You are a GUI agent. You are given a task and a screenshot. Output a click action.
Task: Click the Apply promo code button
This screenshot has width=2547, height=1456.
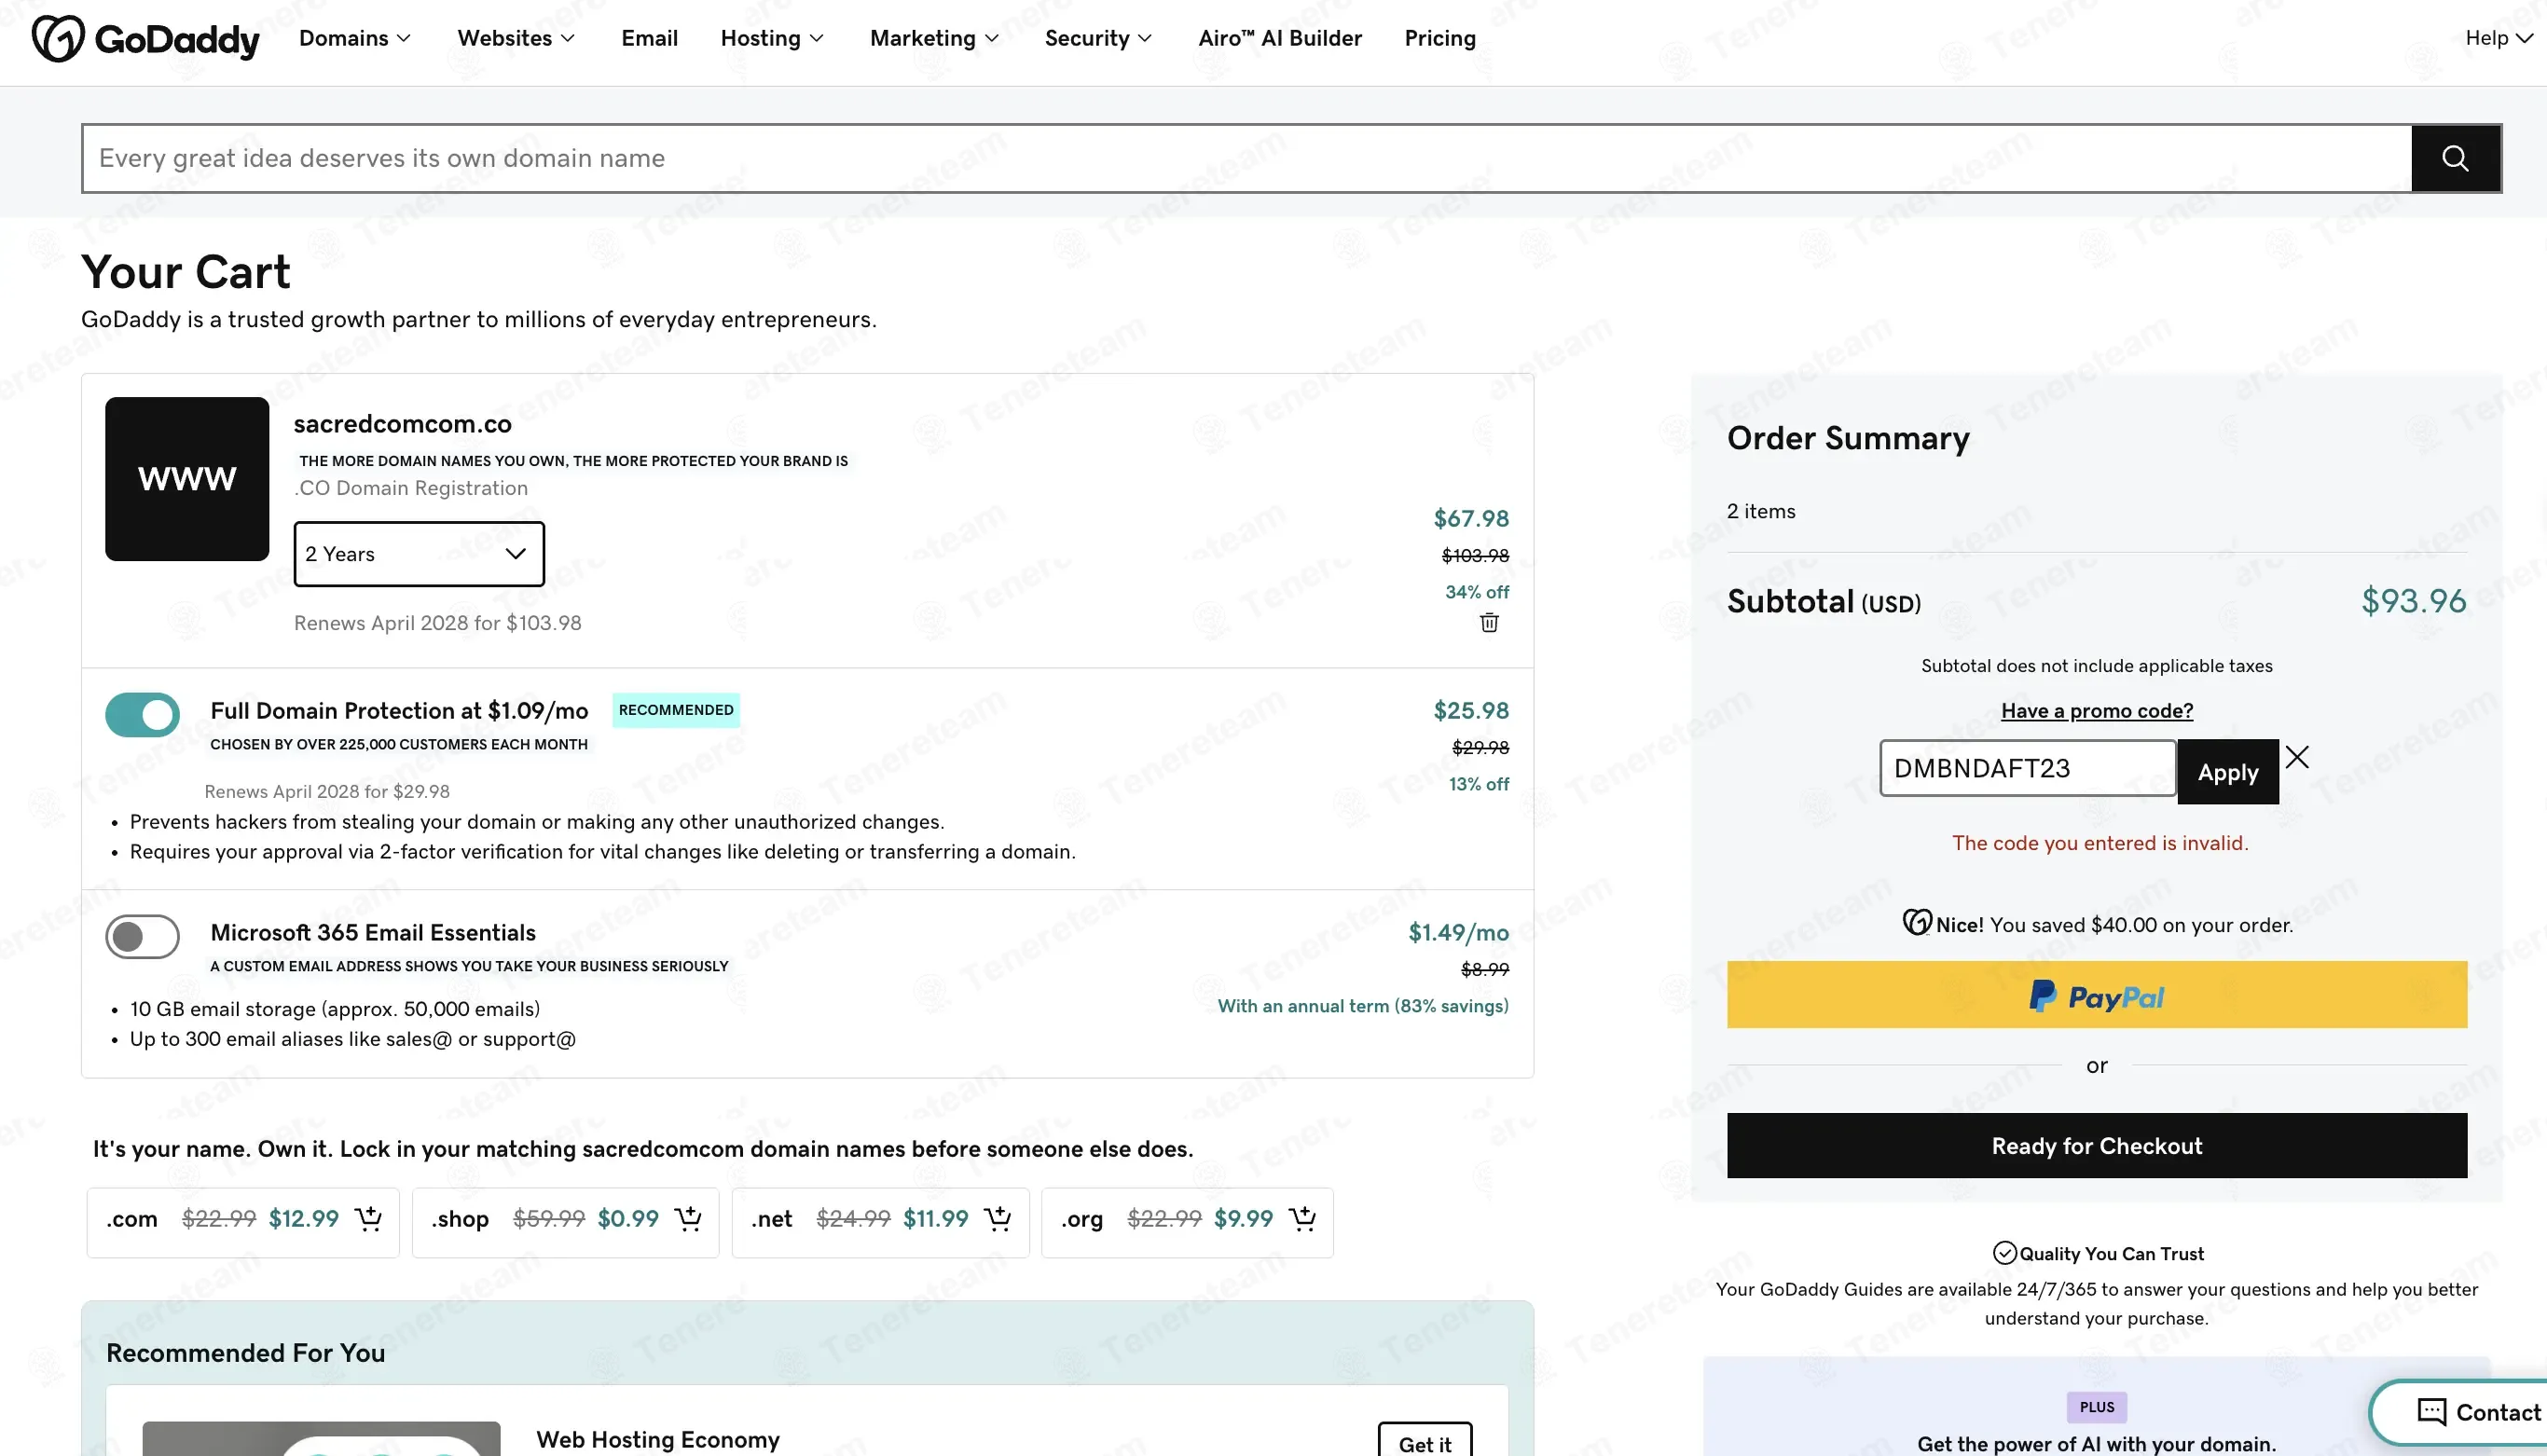pos(2228,772)
